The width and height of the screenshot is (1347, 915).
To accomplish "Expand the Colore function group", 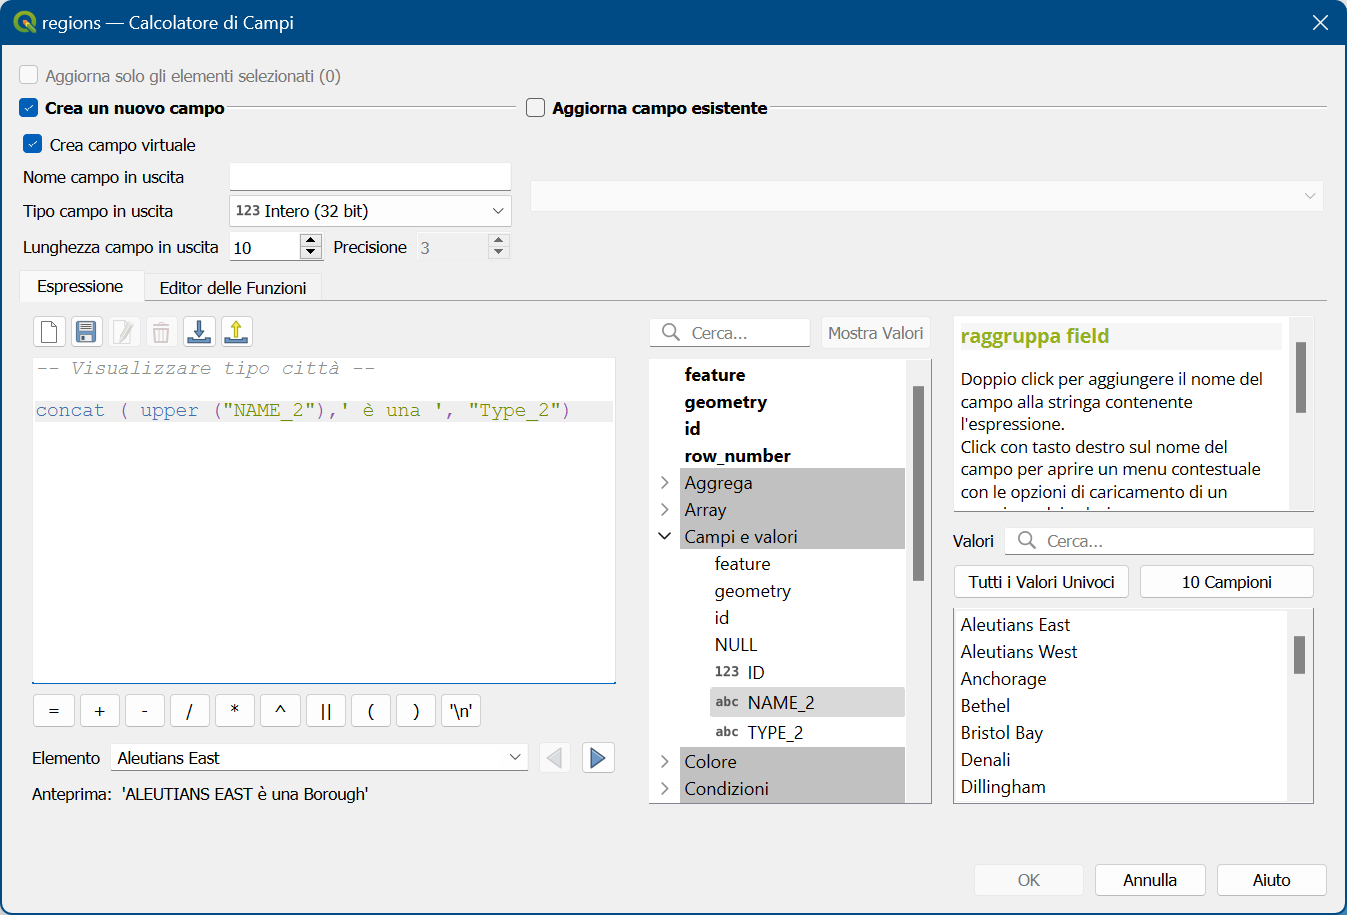I will click(x=665, y=762).
